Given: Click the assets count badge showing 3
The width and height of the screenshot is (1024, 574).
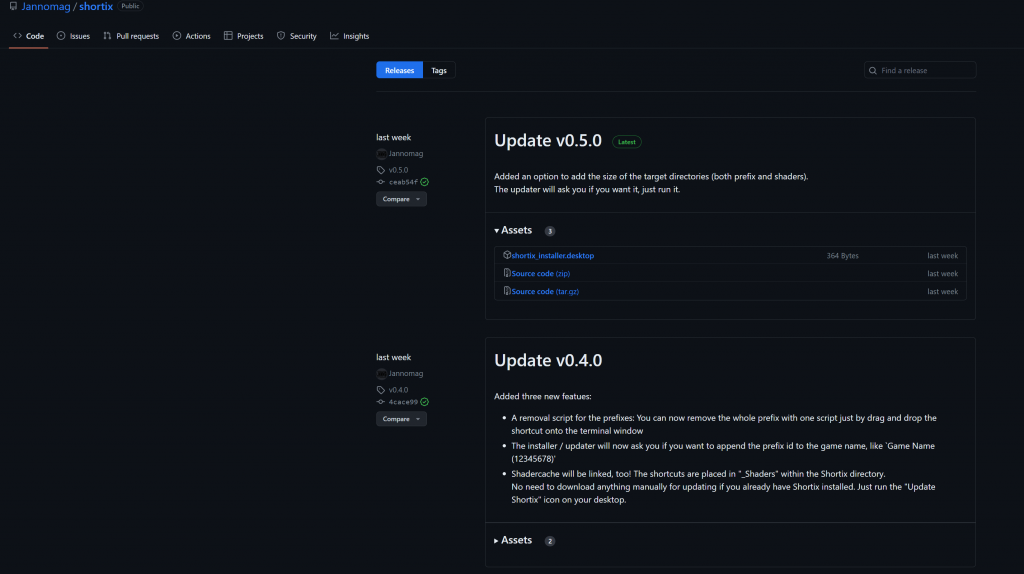Looking at the screenshot, I should tap(550, 231).
